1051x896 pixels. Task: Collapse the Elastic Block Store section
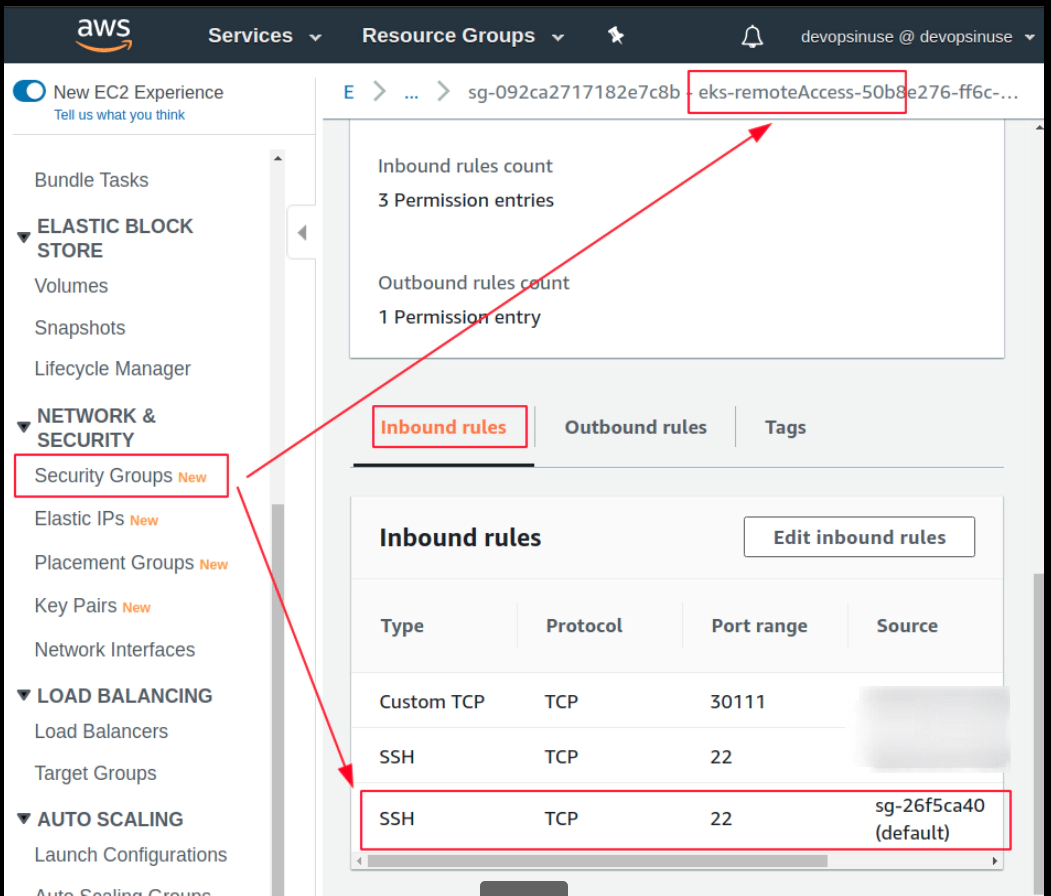pos(24,237)
